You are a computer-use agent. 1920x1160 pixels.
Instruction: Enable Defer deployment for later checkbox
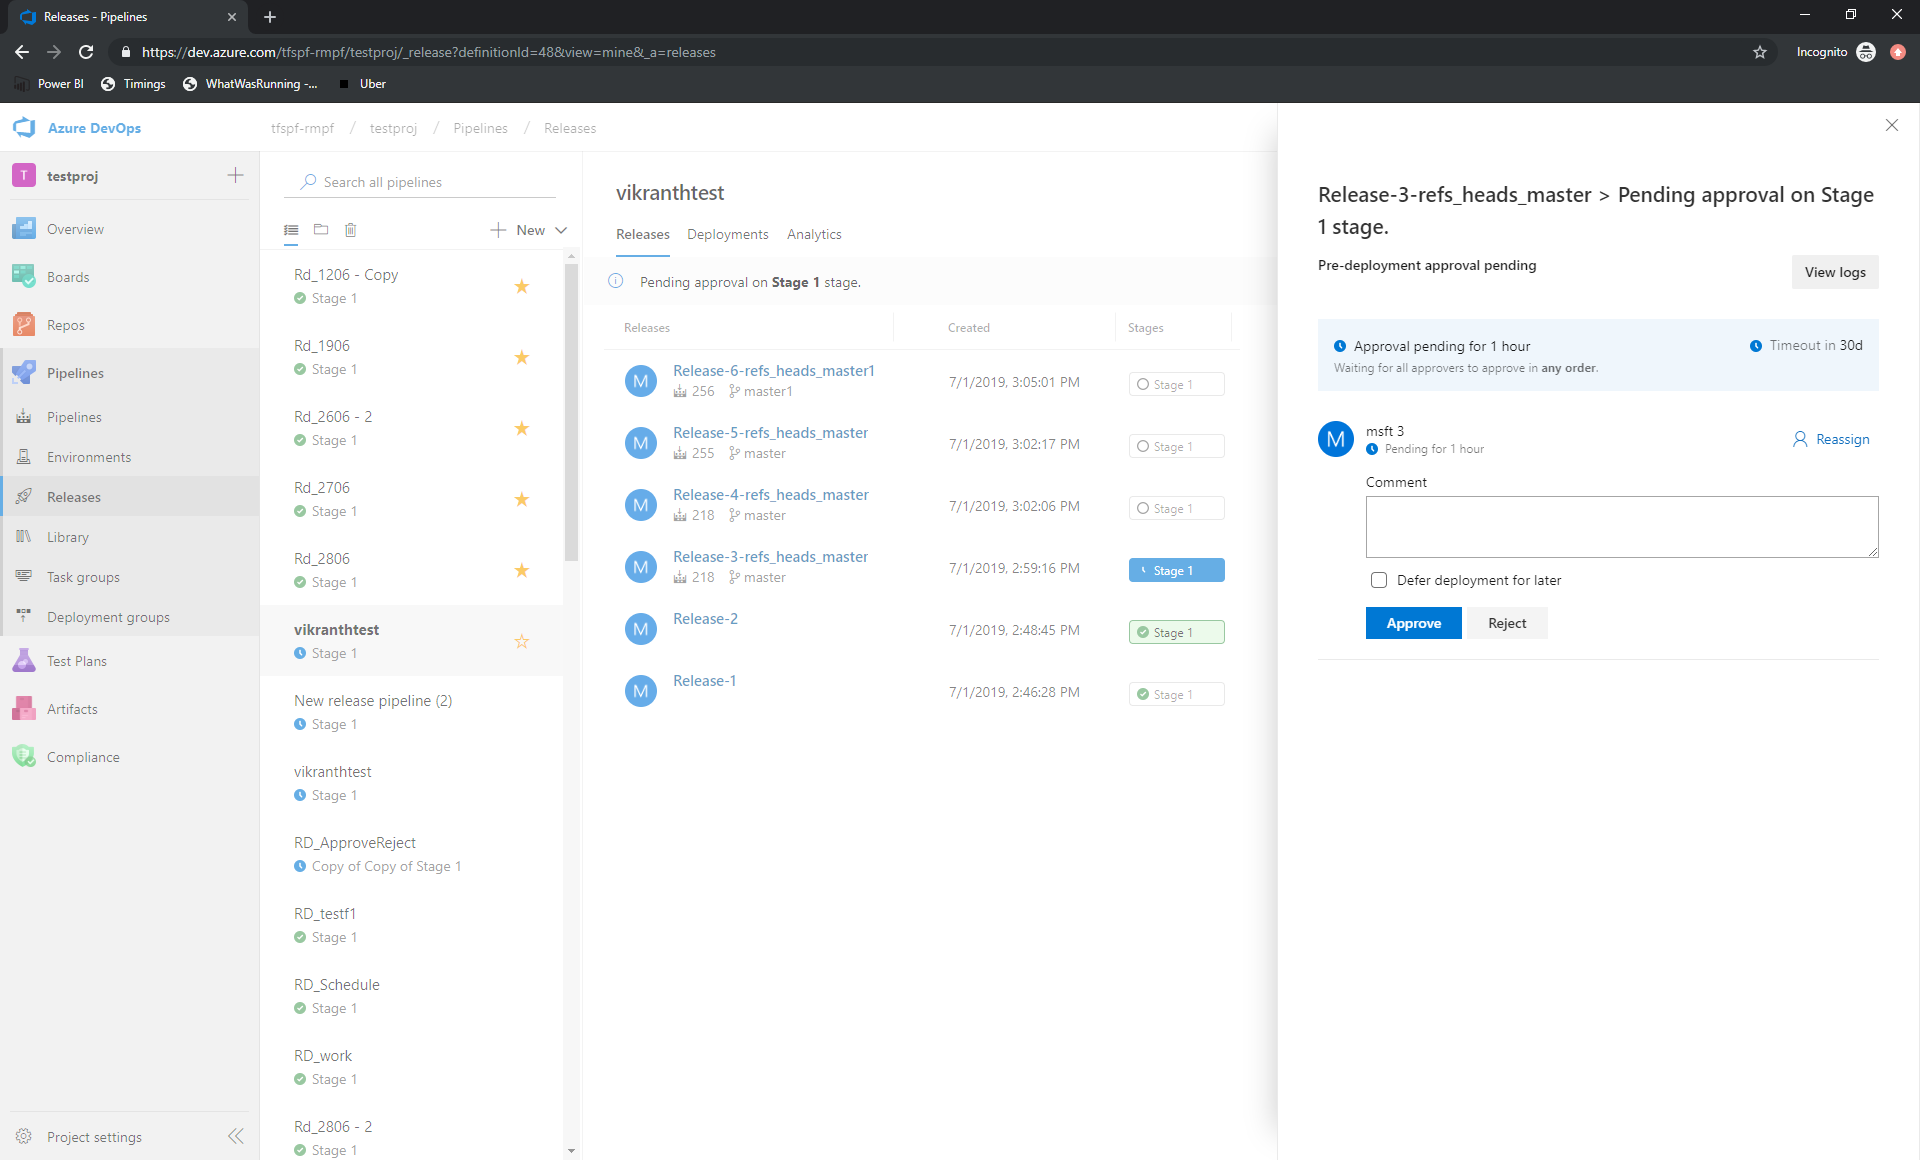[1376, 579]
